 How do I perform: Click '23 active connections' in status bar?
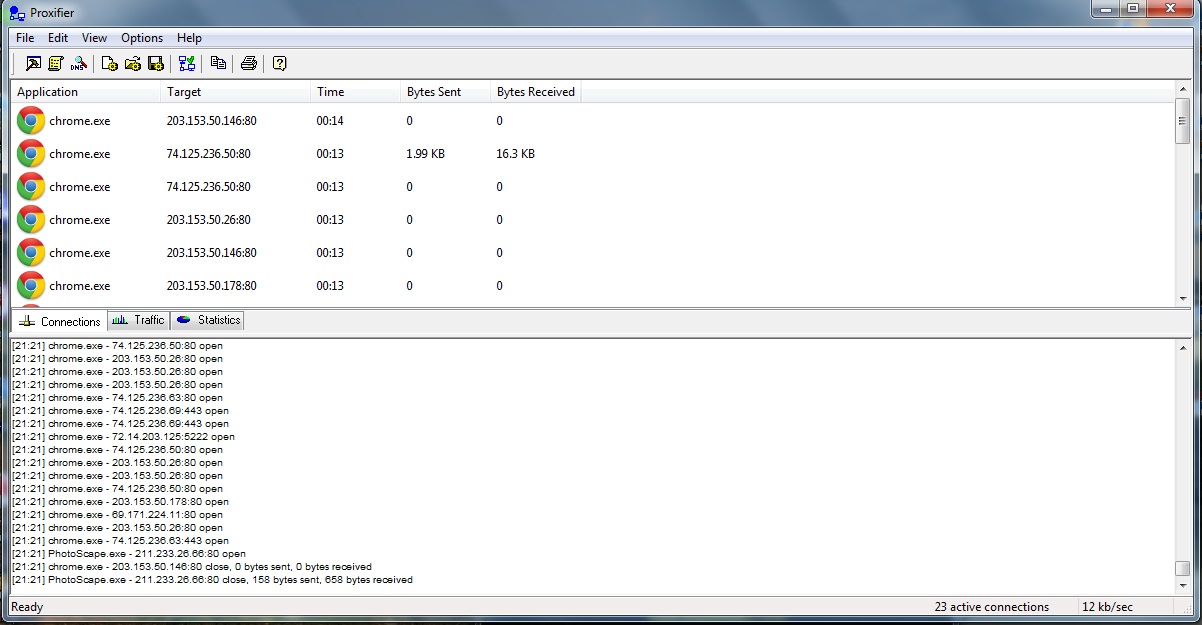point(992,607)
